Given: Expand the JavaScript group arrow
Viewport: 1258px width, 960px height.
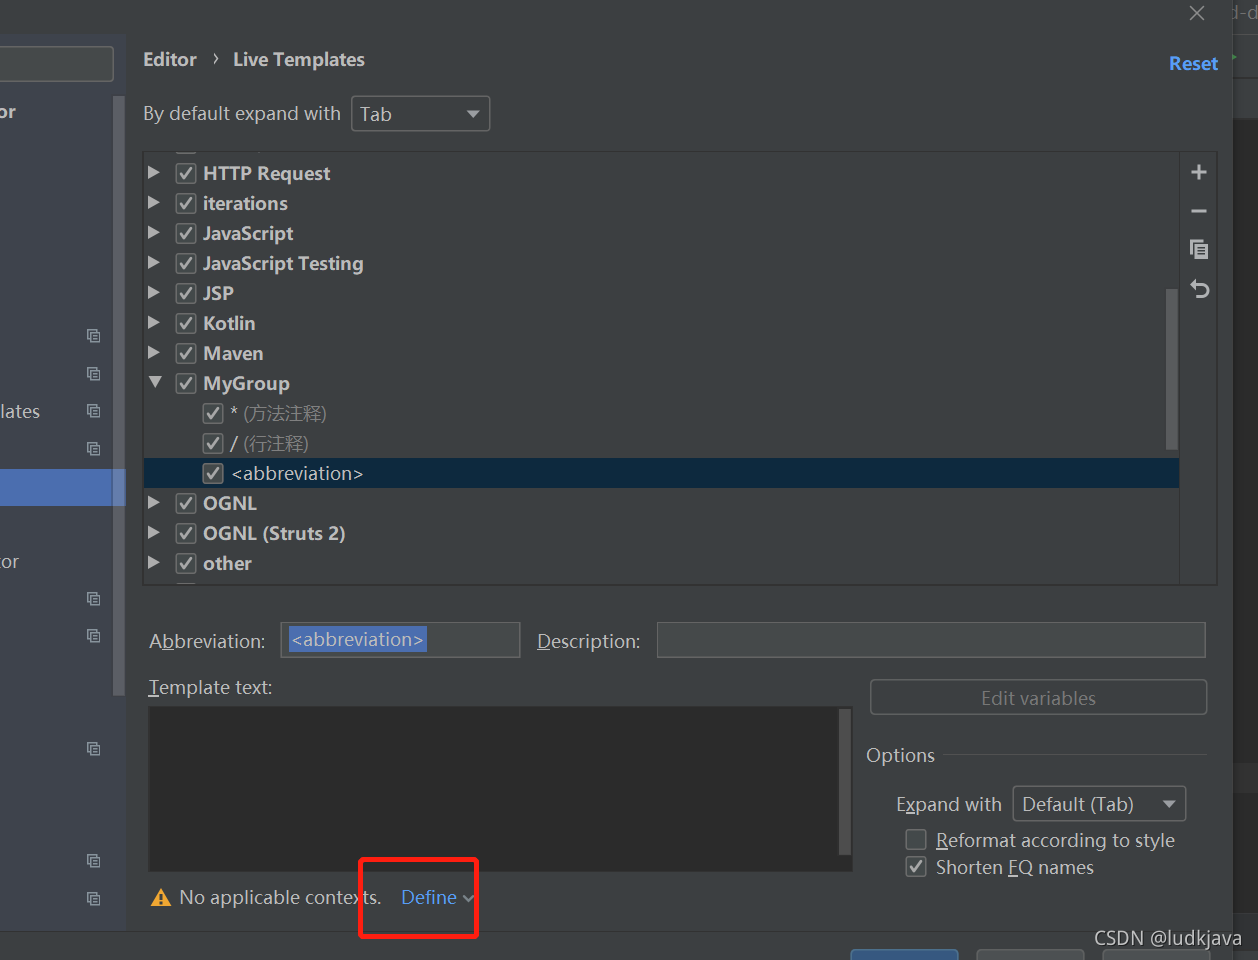Looking at the screenshot, I should click(154, 232).
